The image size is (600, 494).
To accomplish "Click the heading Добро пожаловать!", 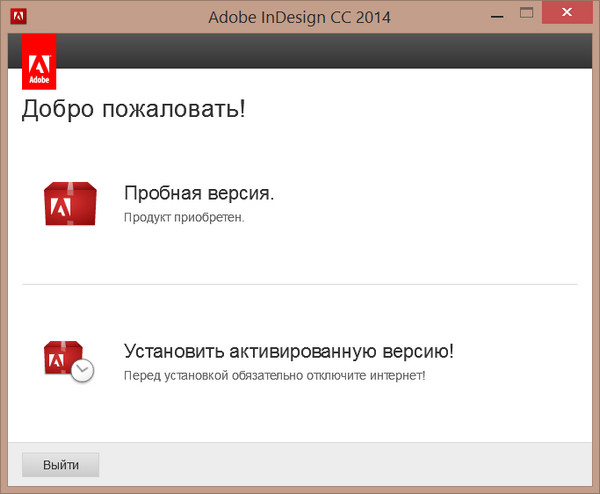I will pos(134,109).
